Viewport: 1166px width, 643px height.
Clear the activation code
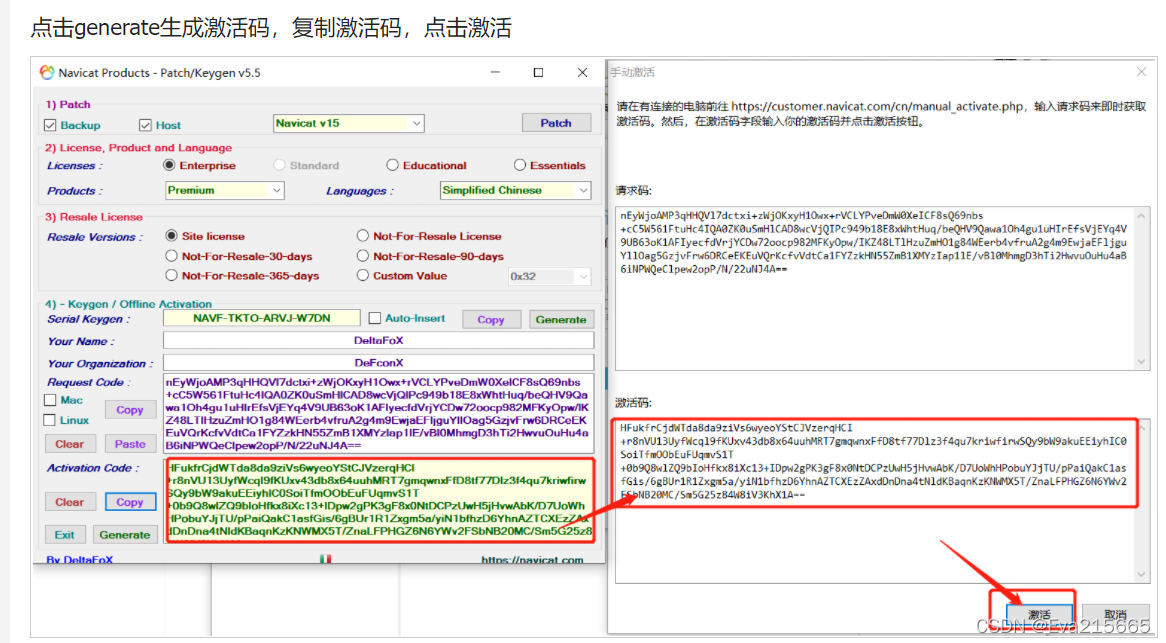coord(69,502)
